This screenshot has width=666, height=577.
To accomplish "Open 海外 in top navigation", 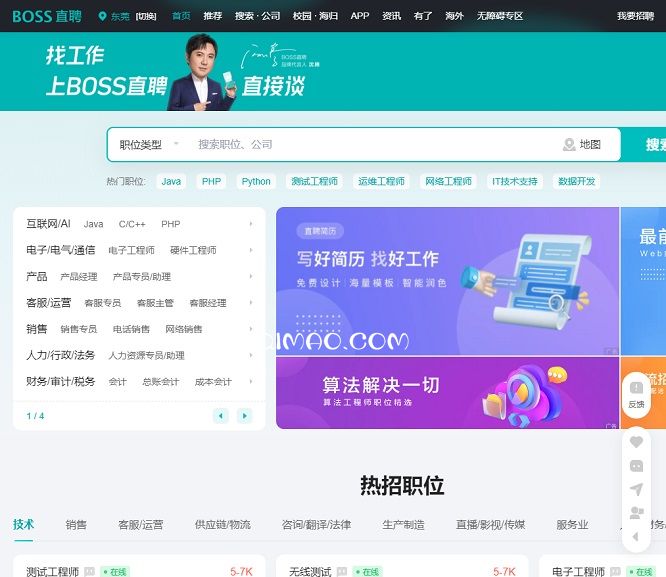I will coord(454,16).
